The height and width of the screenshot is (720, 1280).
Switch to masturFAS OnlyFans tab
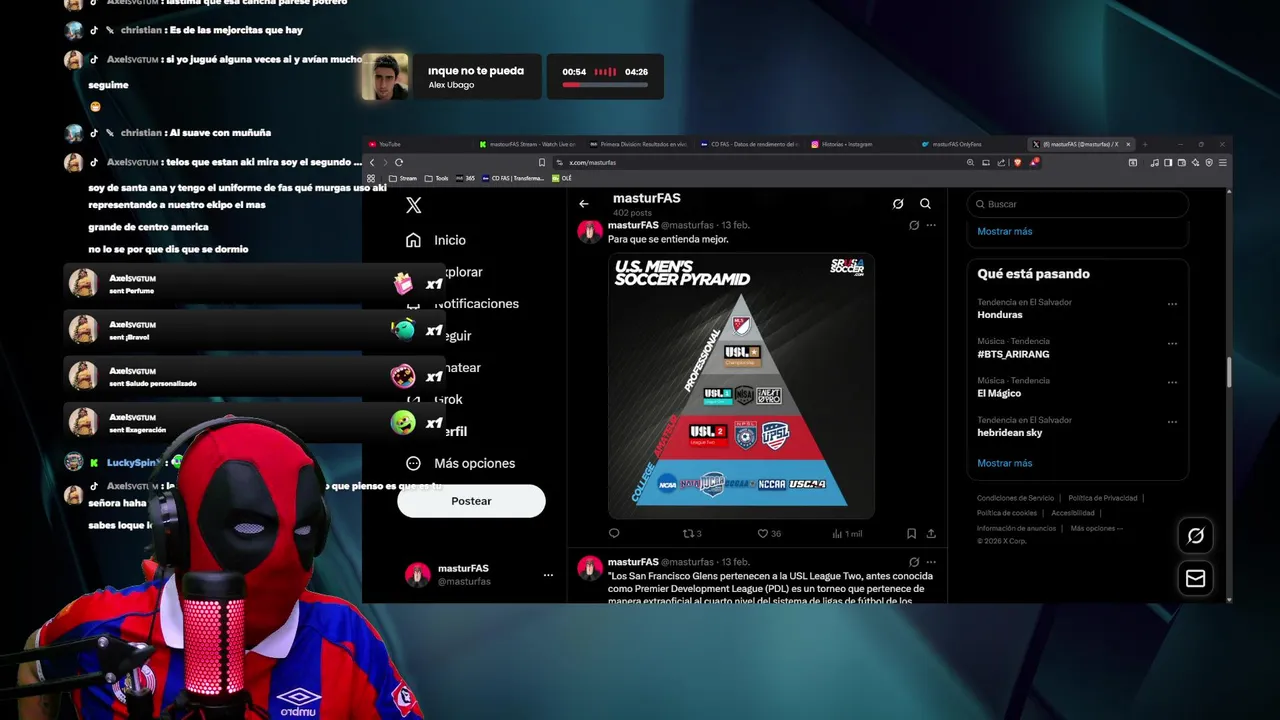click(x=972, y=144)
